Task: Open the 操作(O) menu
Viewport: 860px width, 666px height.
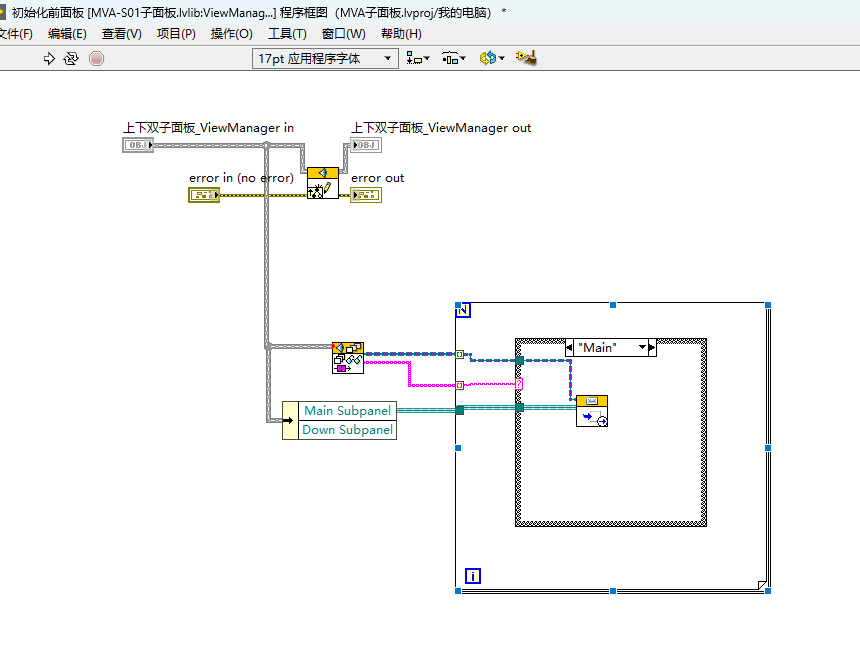Action: [x=231, y=34]
